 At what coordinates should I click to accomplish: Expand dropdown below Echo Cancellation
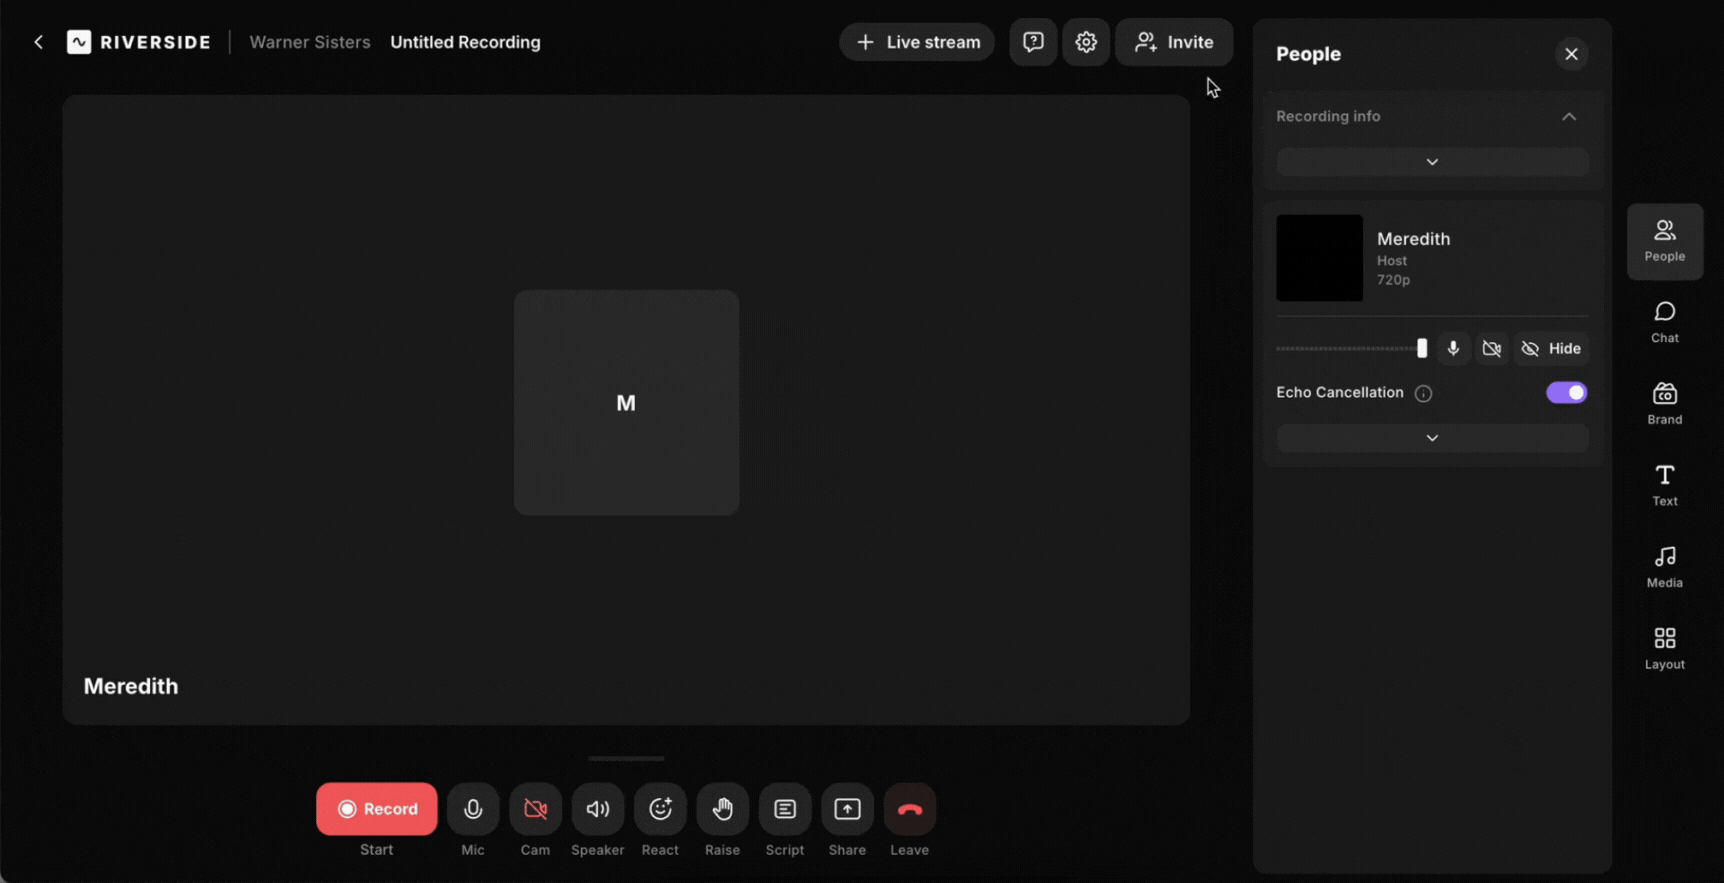pyautogui.click(x=1432, y=438)
